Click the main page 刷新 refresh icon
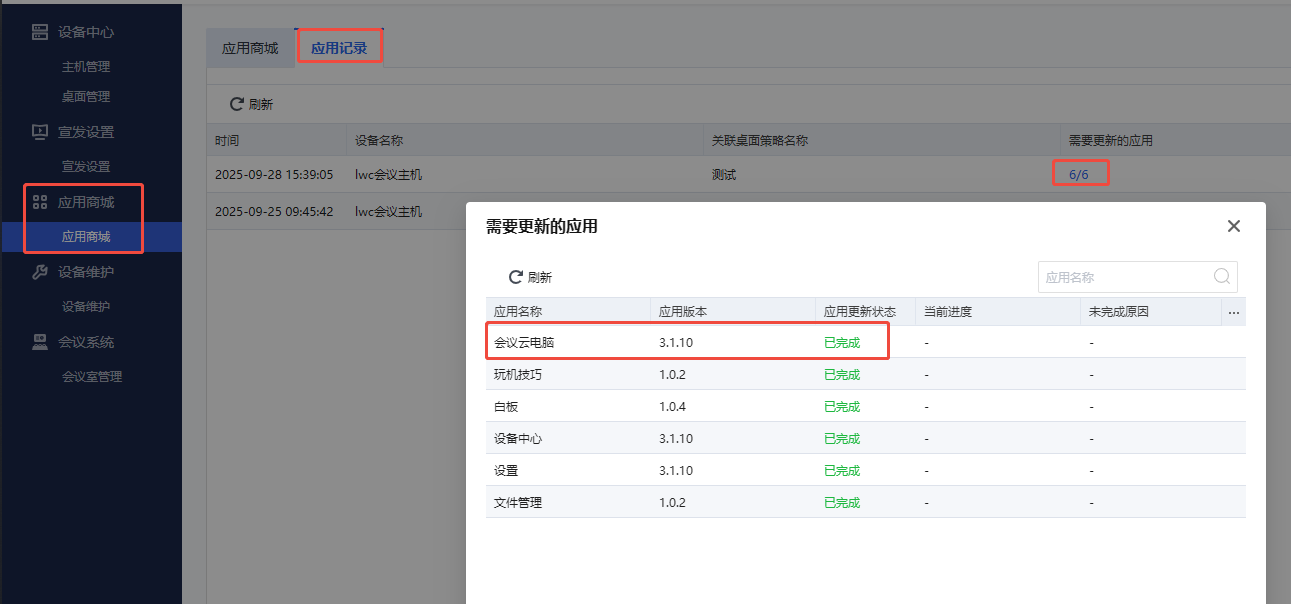1291x604 pixels. click(x=237, y=104)
